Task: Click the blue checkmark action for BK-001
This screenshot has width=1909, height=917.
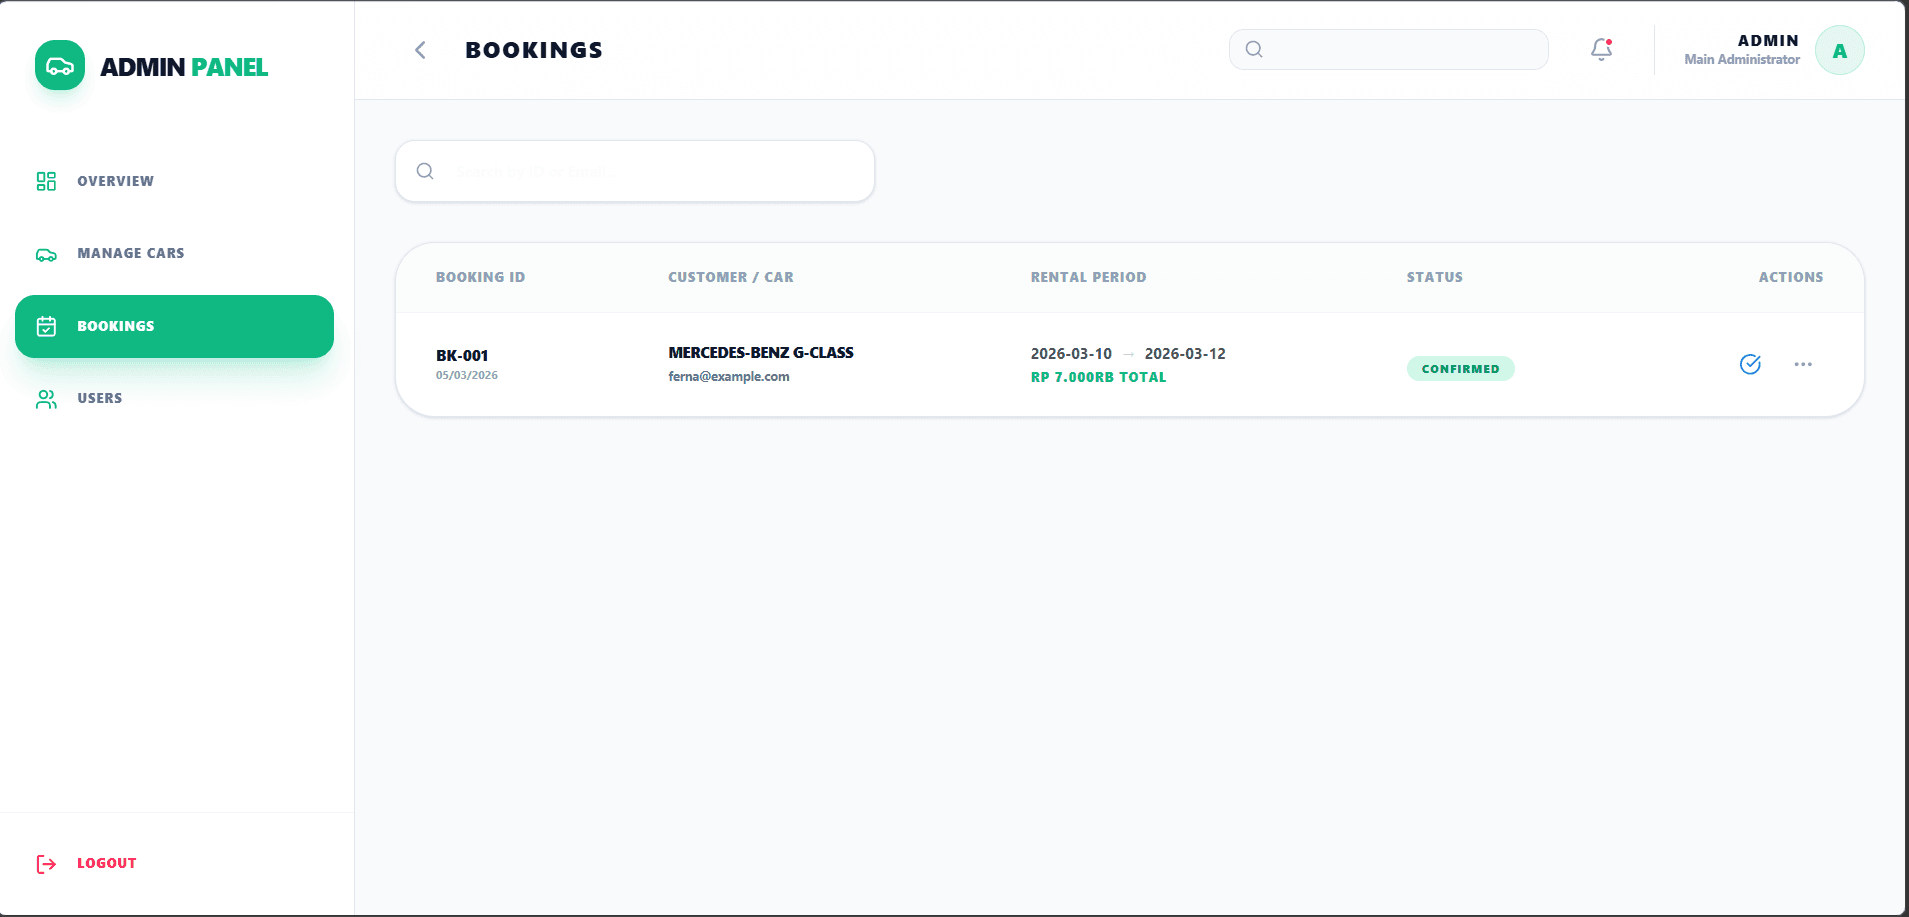Action: 1750,364
